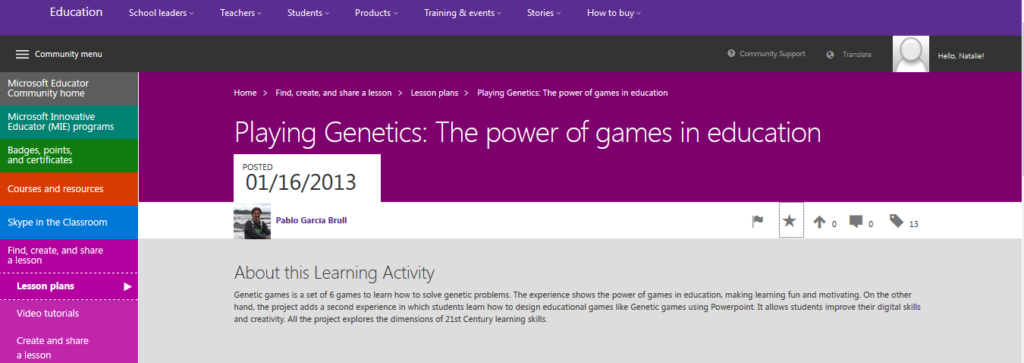
Task: Favorite the lesson with the star icon
Action: tap(790, 221)
